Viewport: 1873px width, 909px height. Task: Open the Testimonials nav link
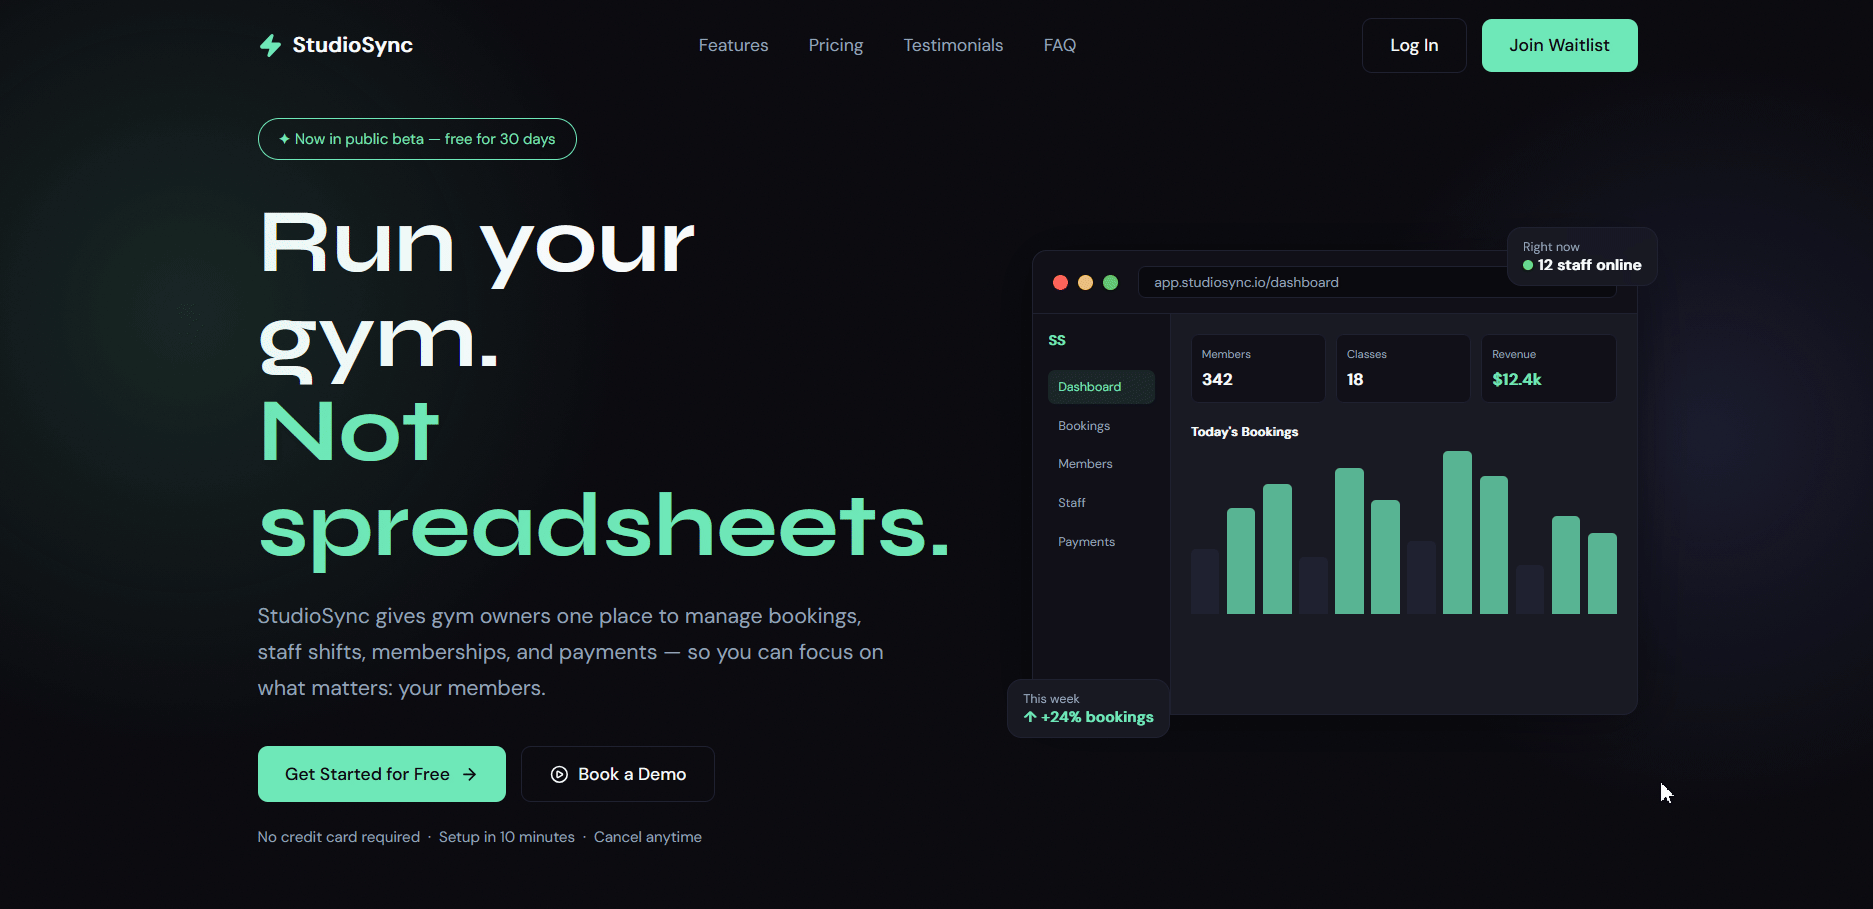click(x=952, y=45)
